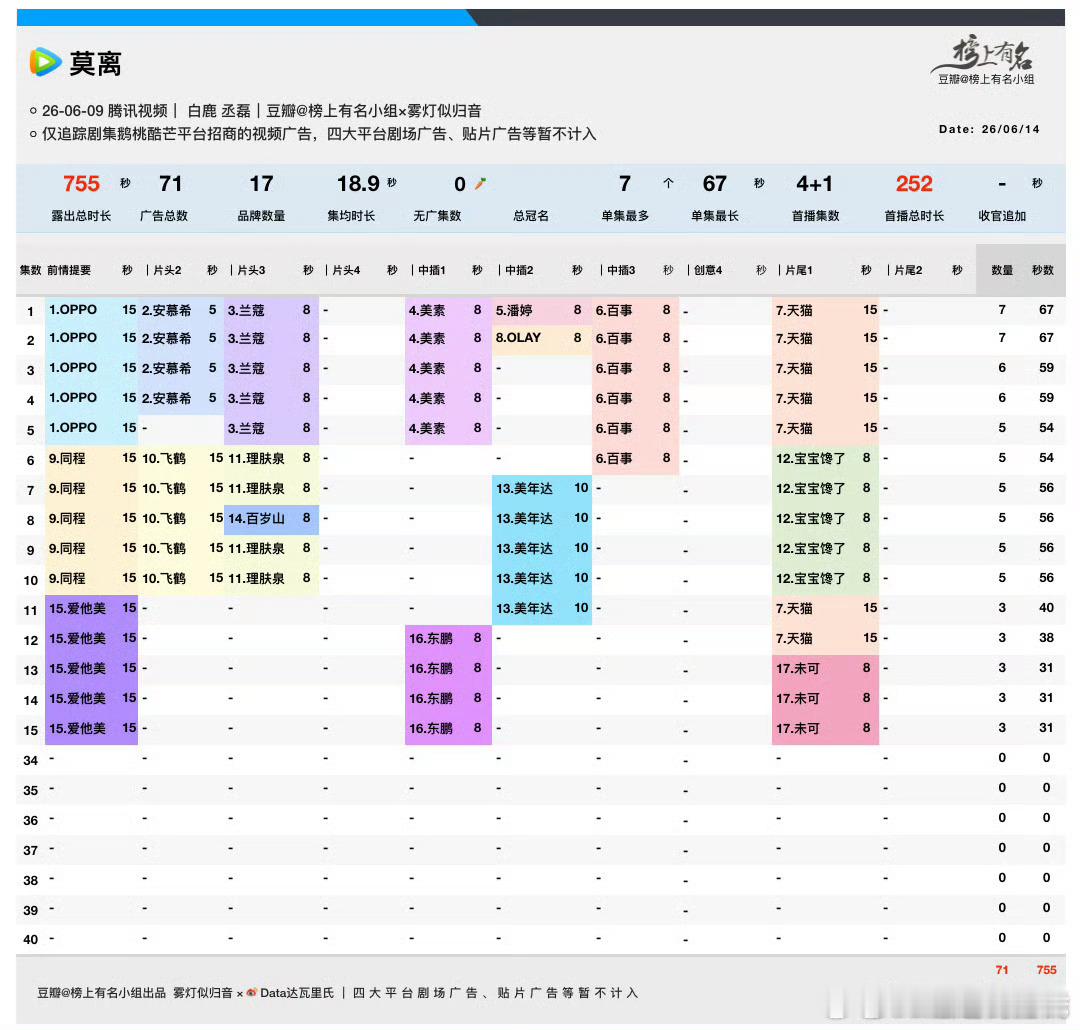
Task: Click the Date: 26/06/14 label
Action: tap(989, 129)
